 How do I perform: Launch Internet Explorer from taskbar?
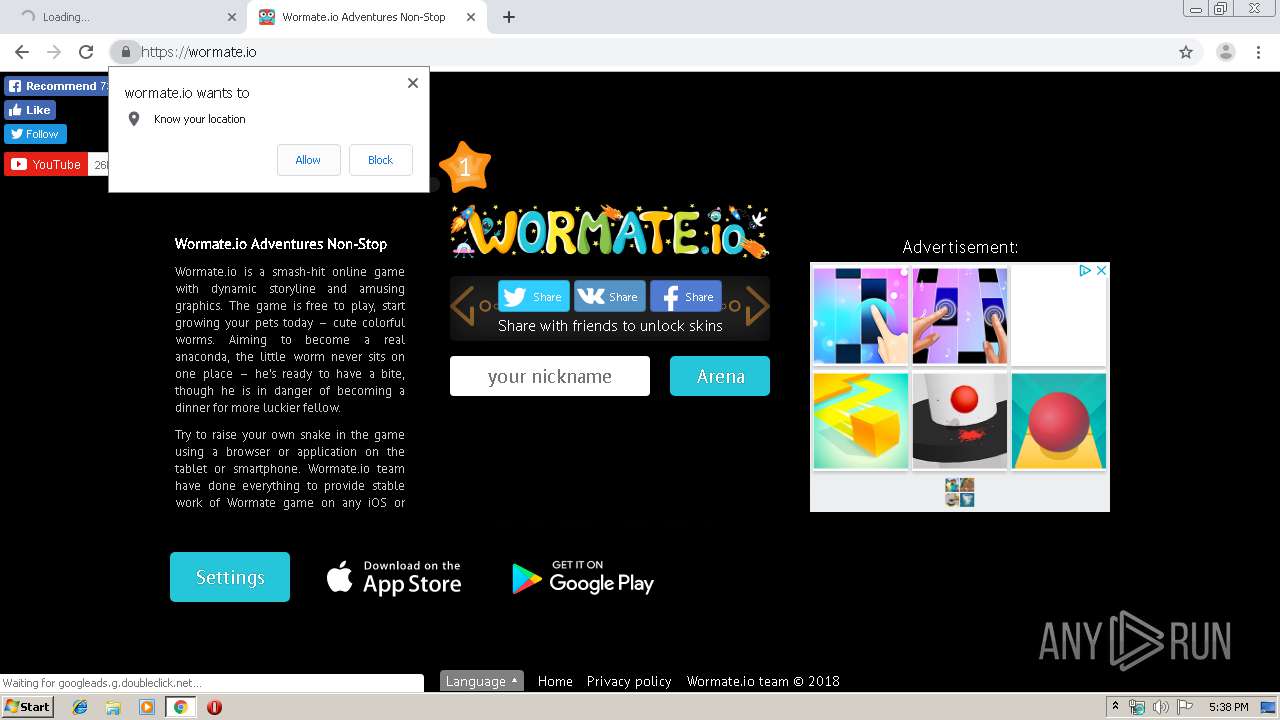80,707
